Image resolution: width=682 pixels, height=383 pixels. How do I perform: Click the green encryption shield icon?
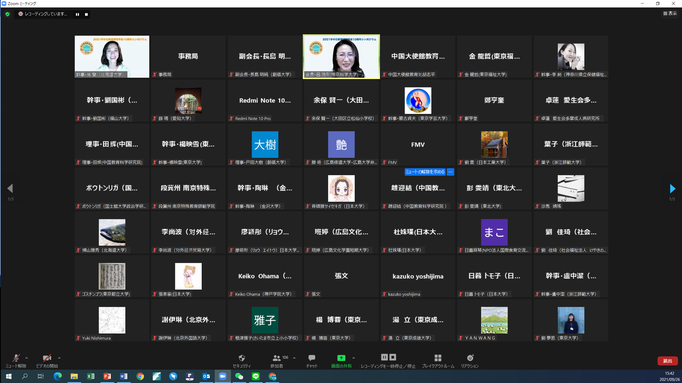(7, 14)
